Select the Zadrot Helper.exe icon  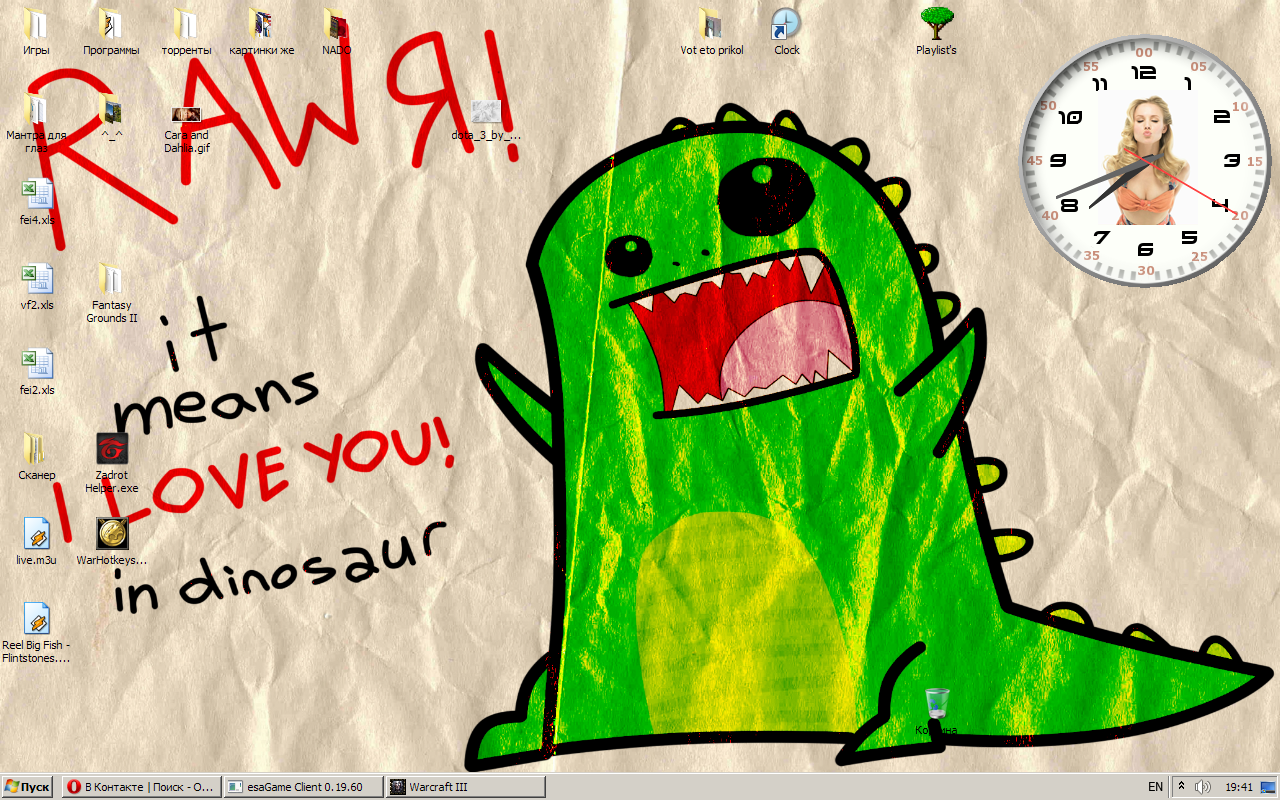click(111, 448)
